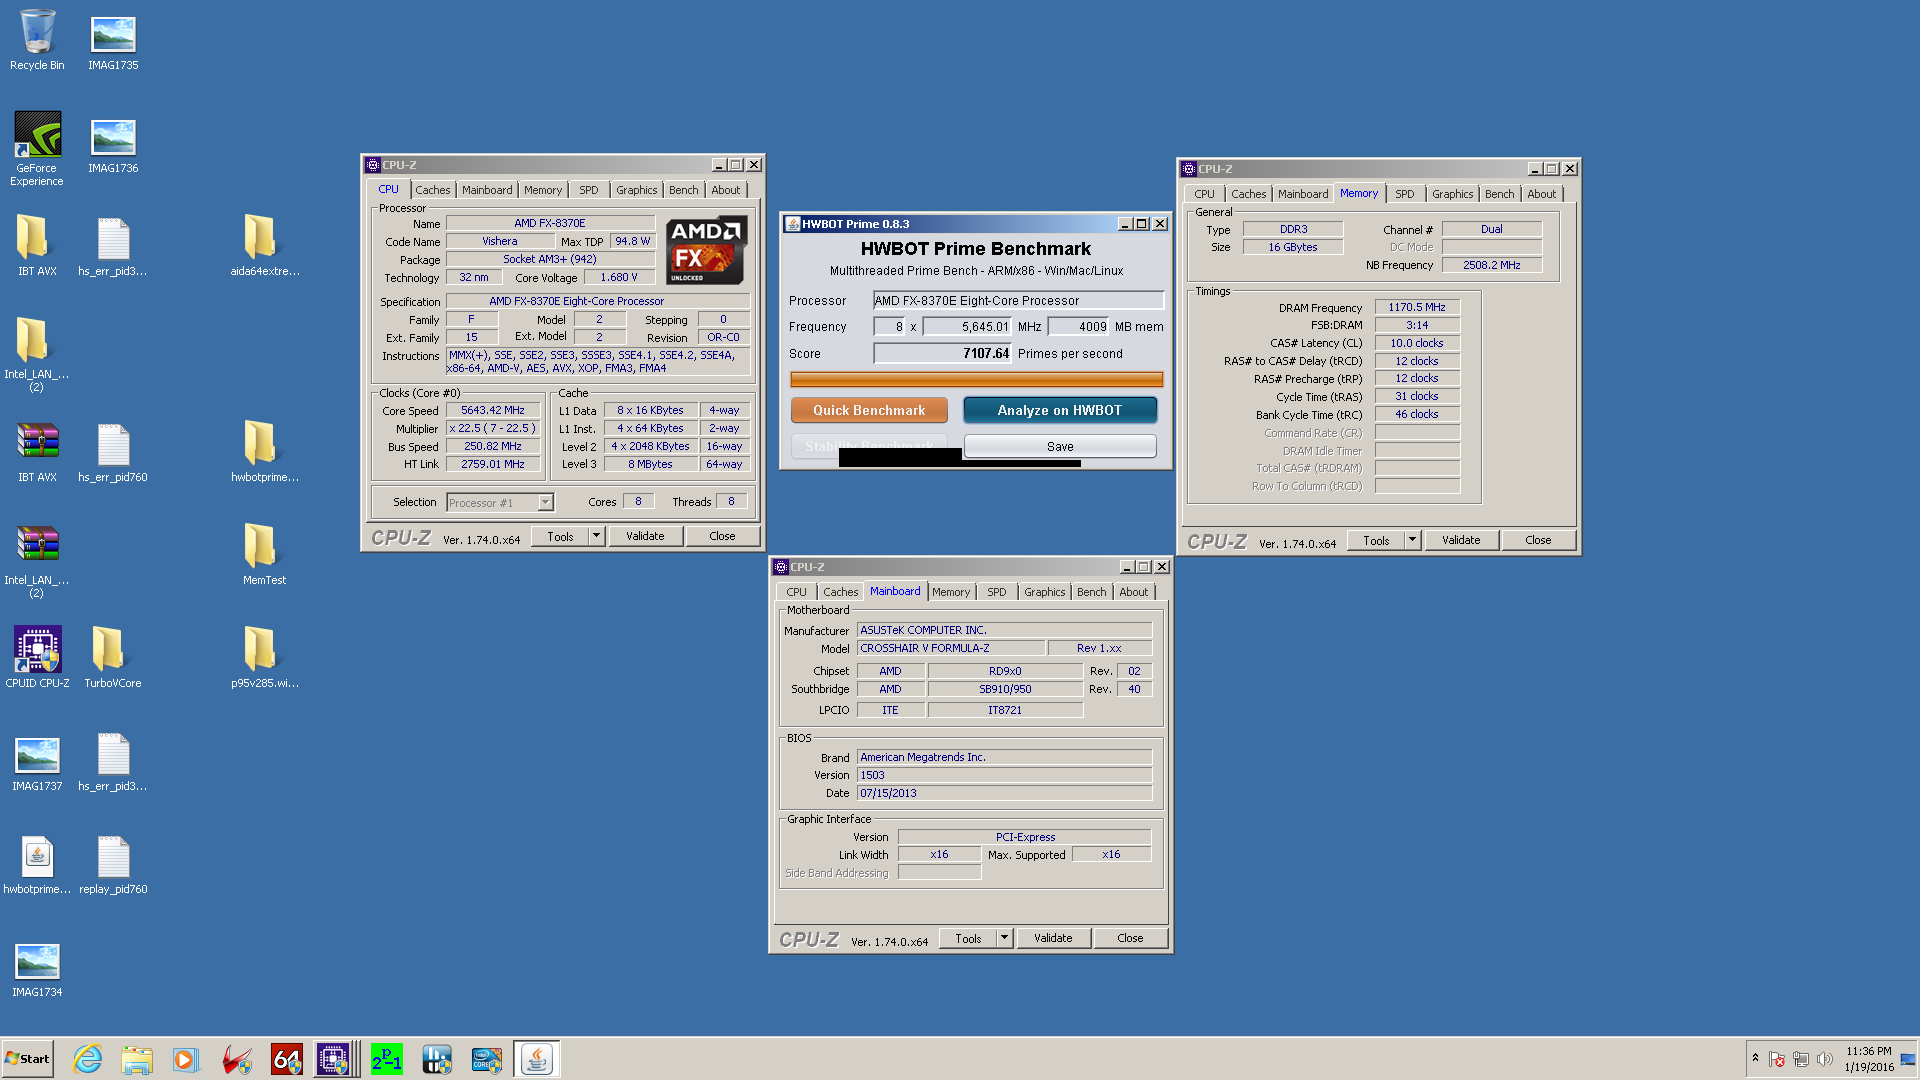Save the HWBOT Prime result
The height and width of the screenshot is (1080, 1920).
tap(1060, 446)
